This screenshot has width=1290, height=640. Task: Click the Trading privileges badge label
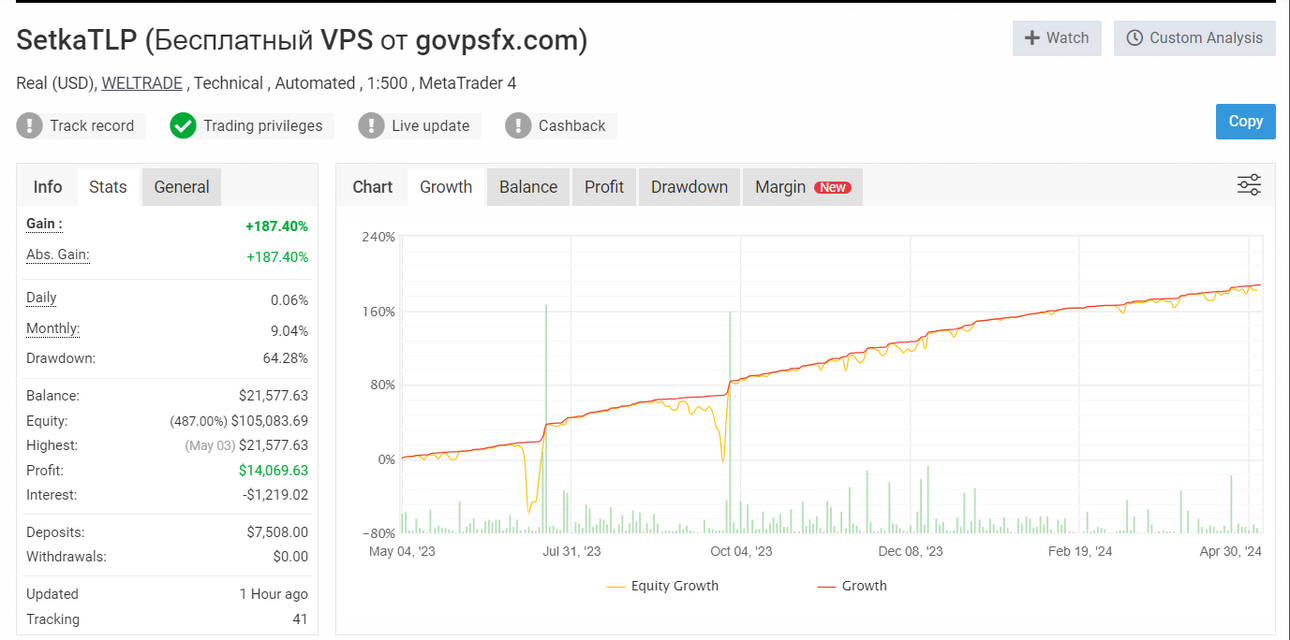263,126
